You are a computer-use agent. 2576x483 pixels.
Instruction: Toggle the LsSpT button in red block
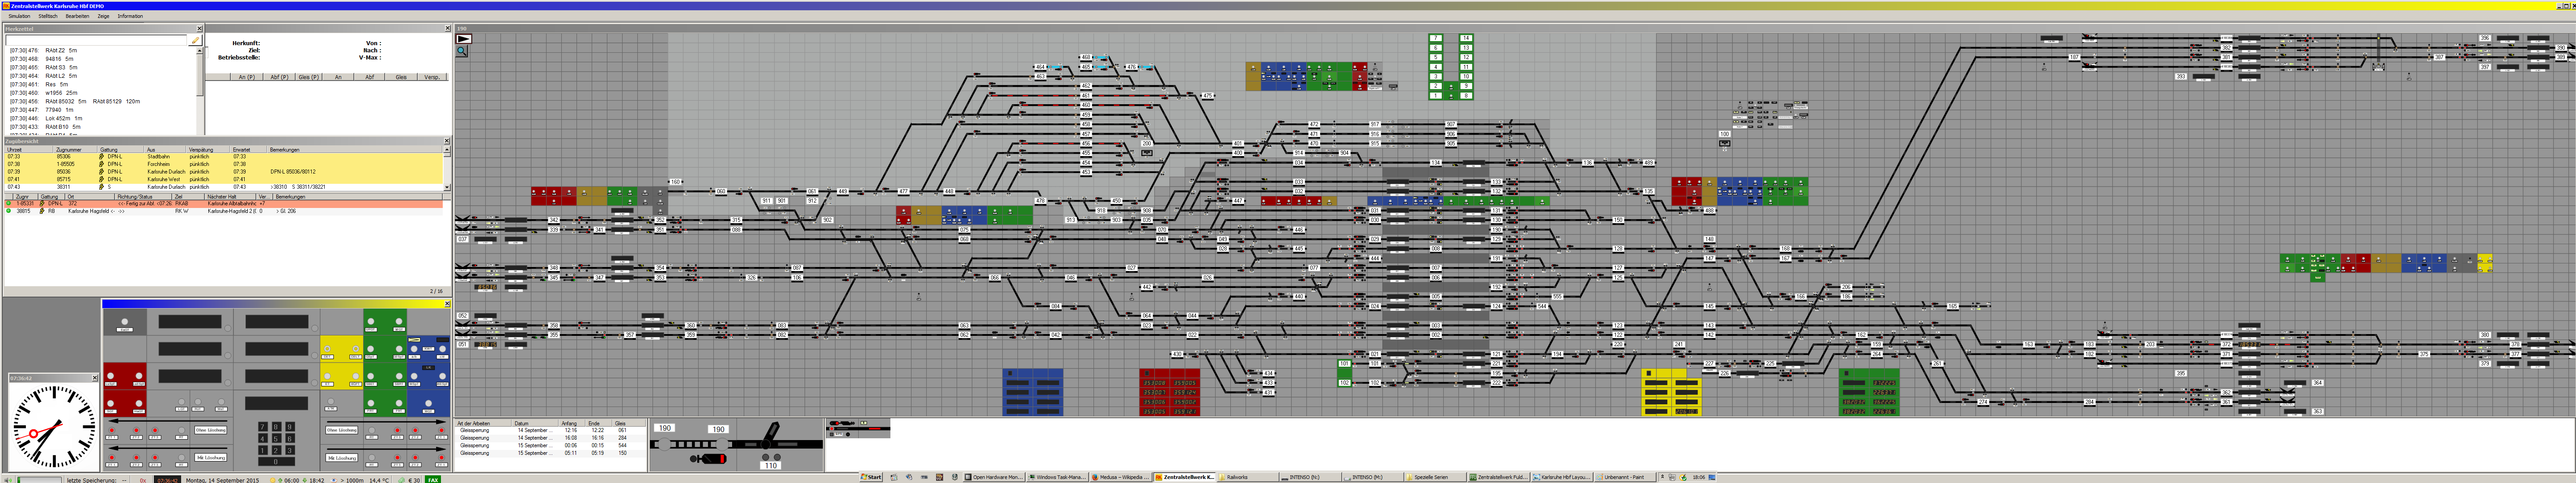coord(111,376)
